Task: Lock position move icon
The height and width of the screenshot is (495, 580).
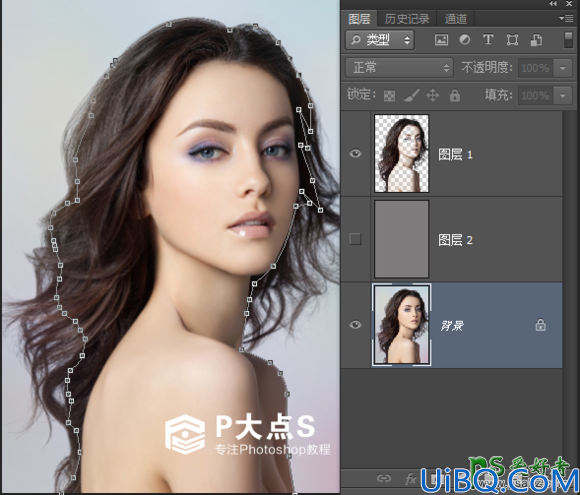Action: (x=432, y=95)
